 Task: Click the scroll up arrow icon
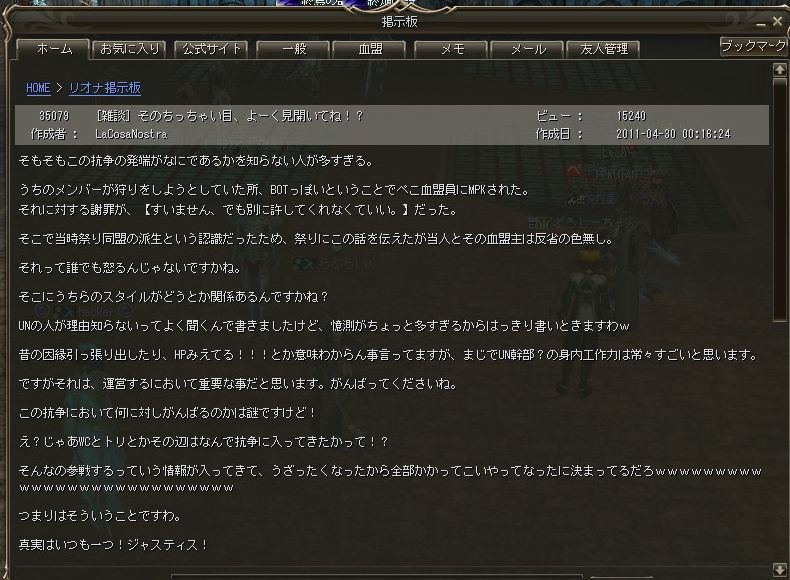[779, 70]
